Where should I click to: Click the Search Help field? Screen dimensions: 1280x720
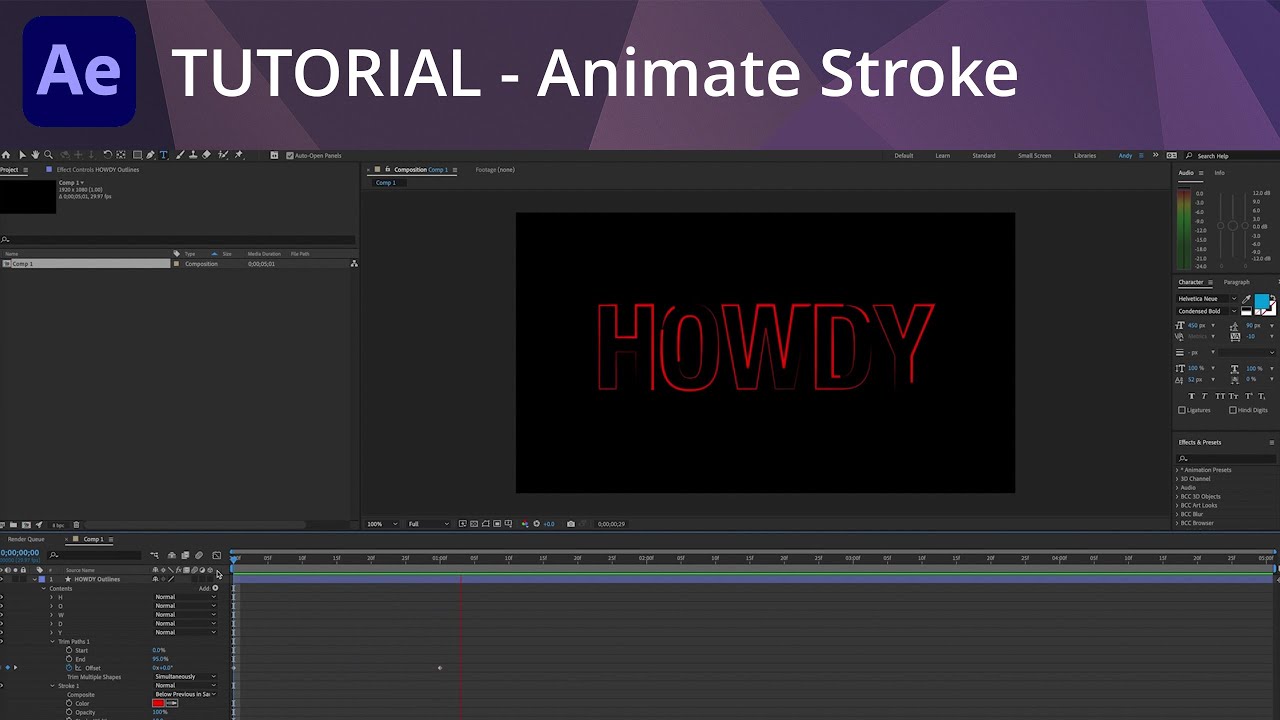pyautogui.click(x=1234, y=156)
